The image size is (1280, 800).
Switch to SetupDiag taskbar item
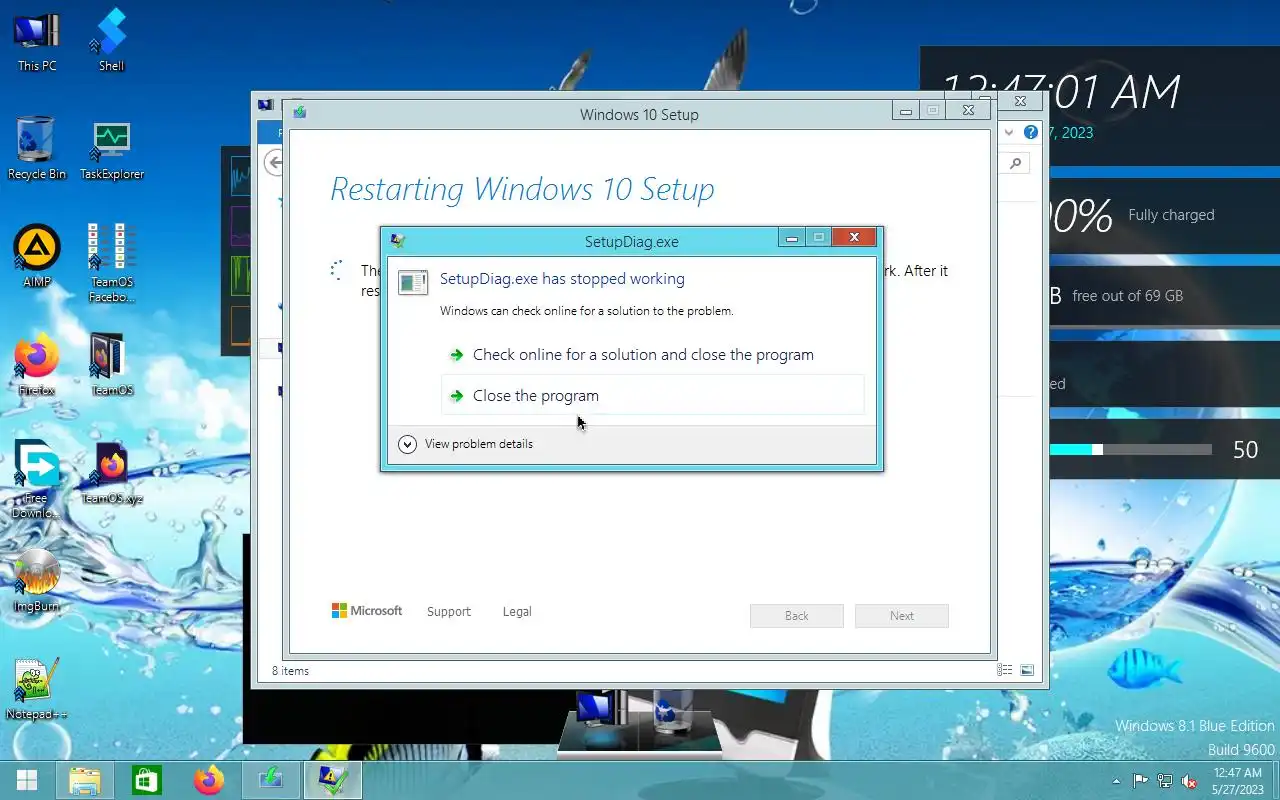[332, 780]
